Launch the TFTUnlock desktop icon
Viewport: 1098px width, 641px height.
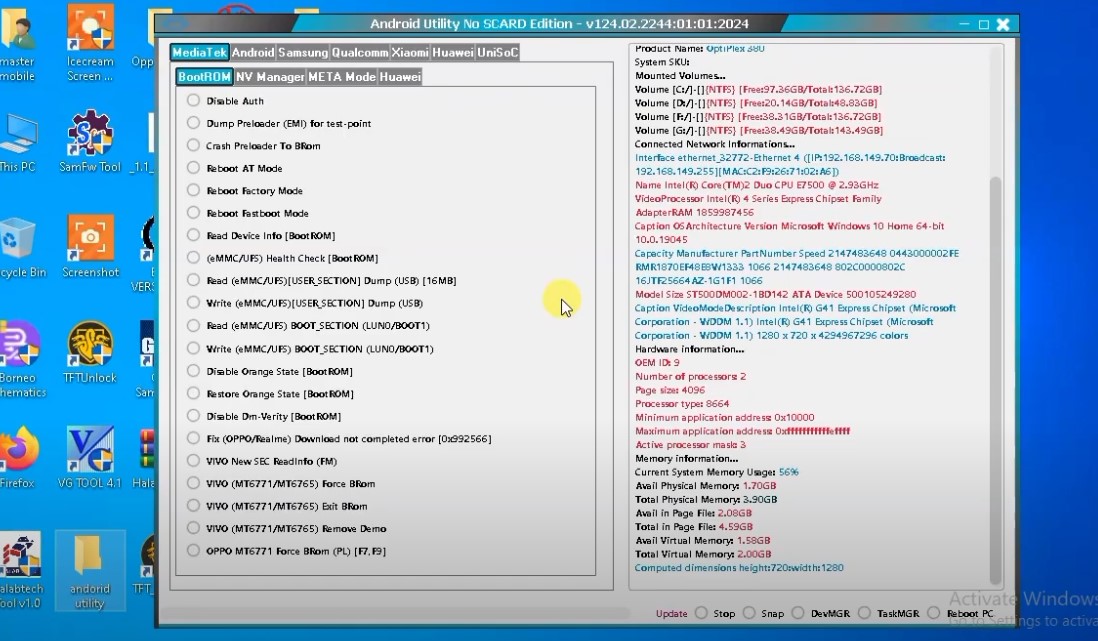(x=90, y=352)
